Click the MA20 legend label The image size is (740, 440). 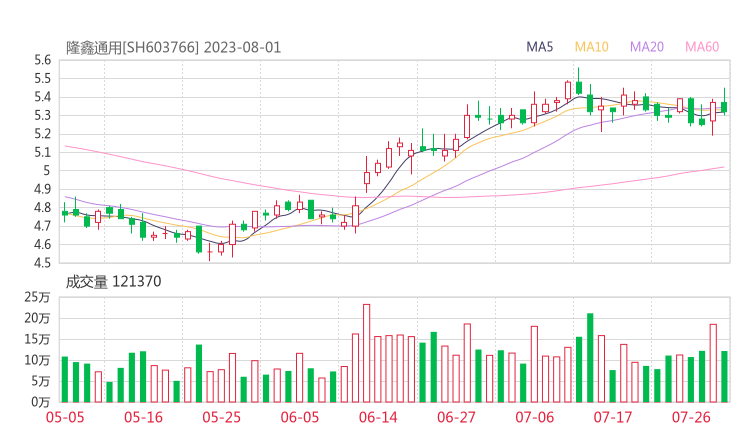point(647,47)
